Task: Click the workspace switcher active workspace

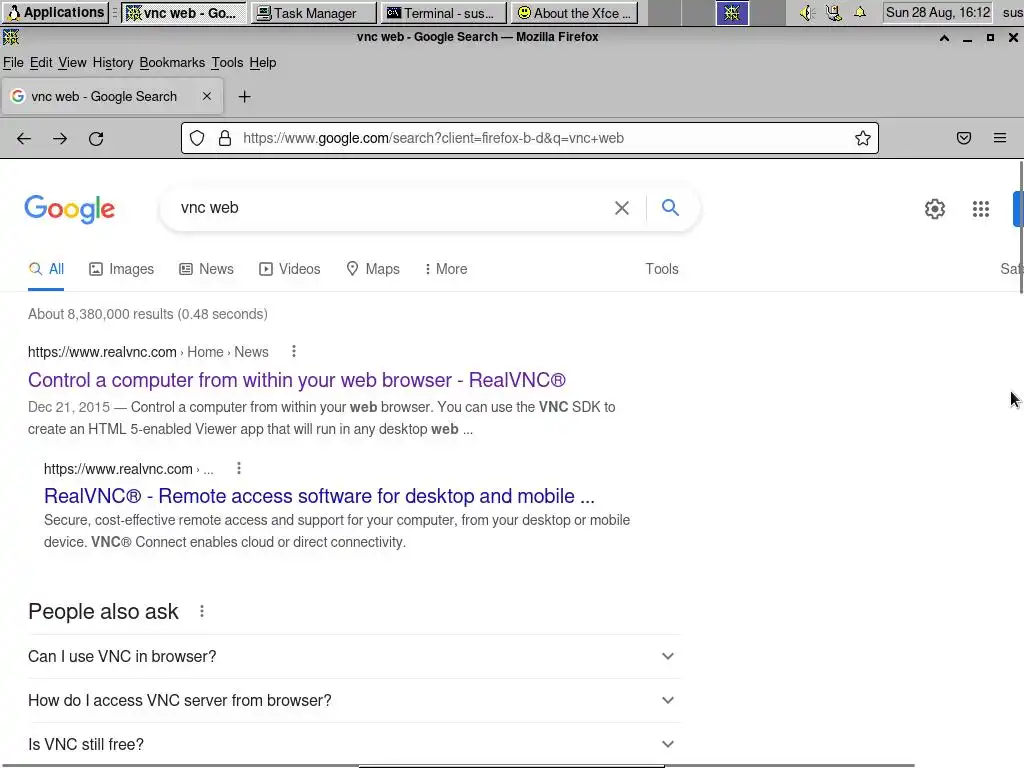Action: click(x=732, y=13)
